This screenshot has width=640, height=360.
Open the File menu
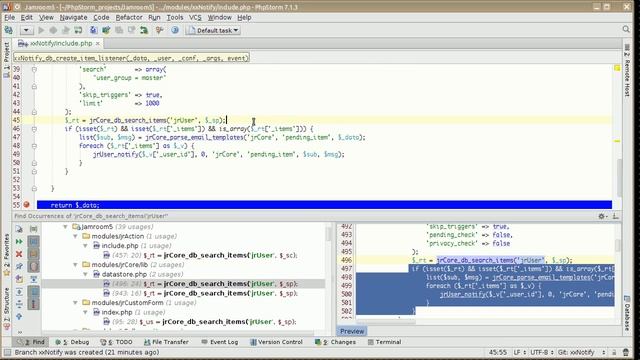(x=9, y=17)
